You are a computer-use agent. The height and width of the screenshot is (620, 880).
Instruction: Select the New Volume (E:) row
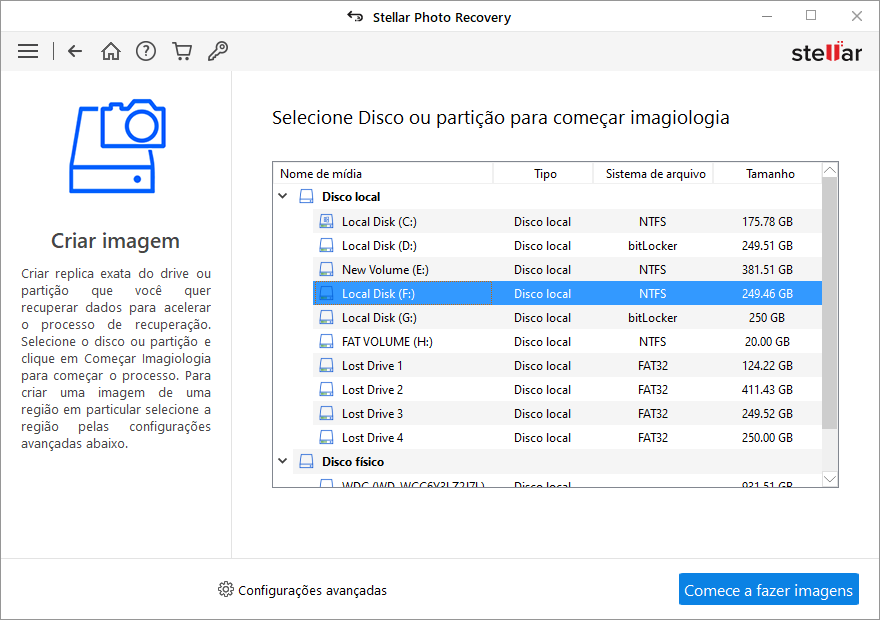(x=567, y=269)
